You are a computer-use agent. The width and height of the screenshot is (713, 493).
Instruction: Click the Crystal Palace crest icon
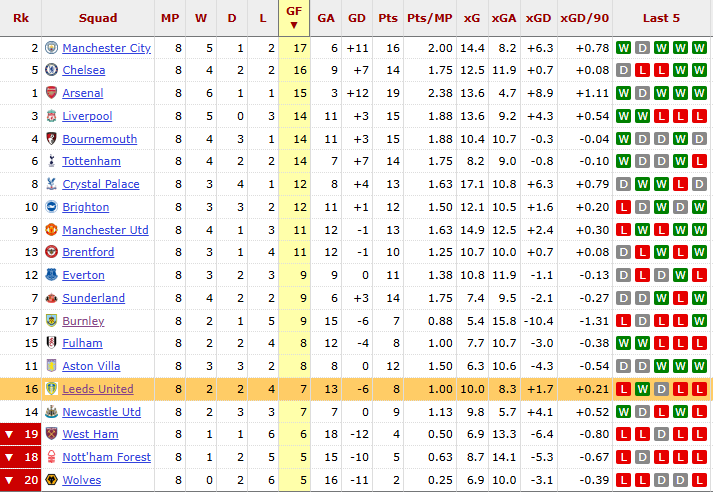[51, 184]
